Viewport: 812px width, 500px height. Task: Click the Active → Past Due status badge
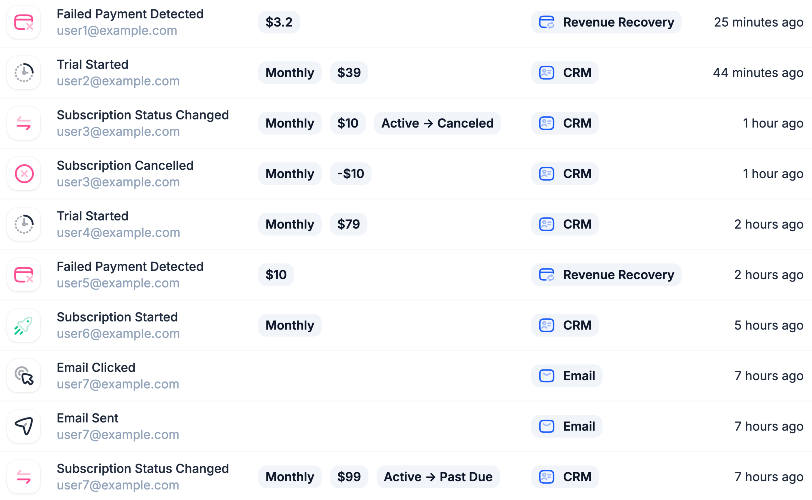pos(438,477)
